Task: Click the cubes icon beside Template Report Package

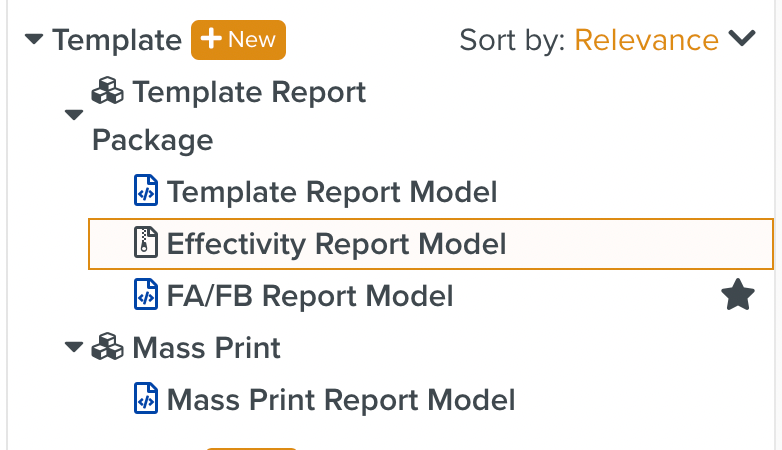Action: 108,93
